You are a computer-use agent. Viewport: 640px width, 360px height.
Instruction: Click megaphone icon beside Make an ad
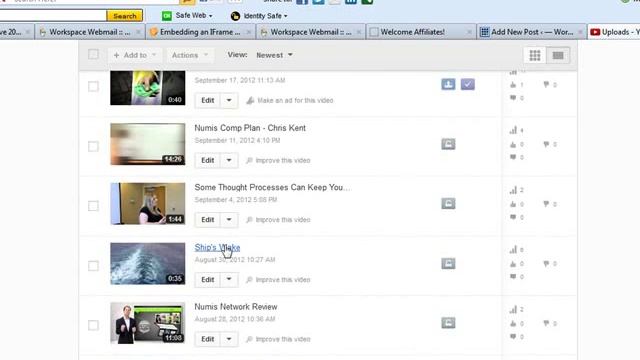pos(250,100)
